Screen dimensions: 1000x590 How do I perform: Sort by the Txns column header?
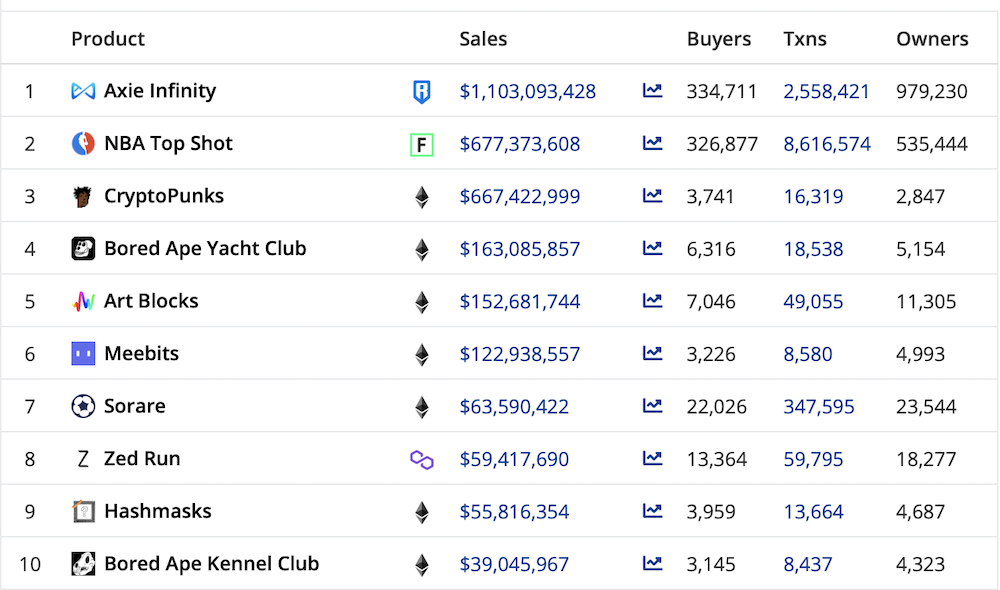click(x=805, y=39)
